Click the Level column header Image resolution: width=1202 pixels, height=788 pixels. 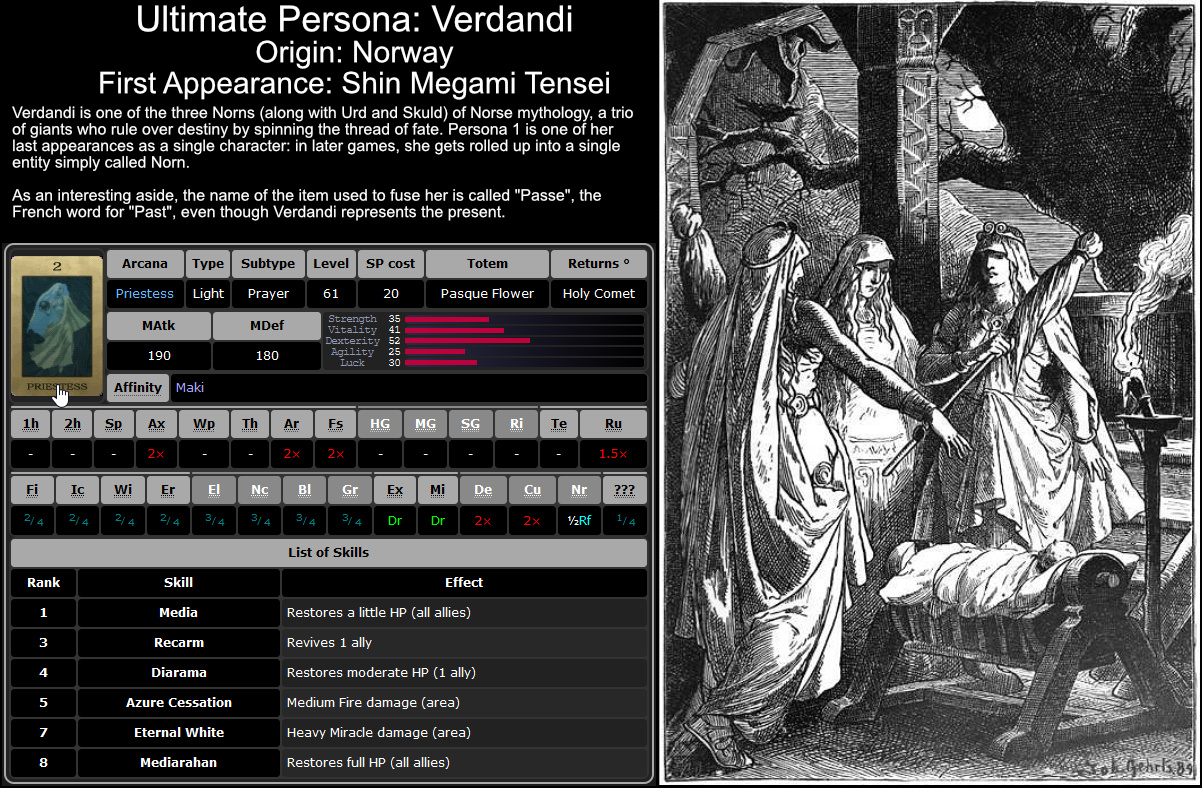331,264
